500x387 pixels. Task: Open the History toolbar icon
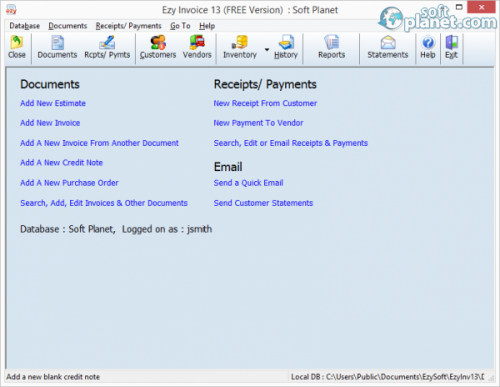click(x=286, y=48)
